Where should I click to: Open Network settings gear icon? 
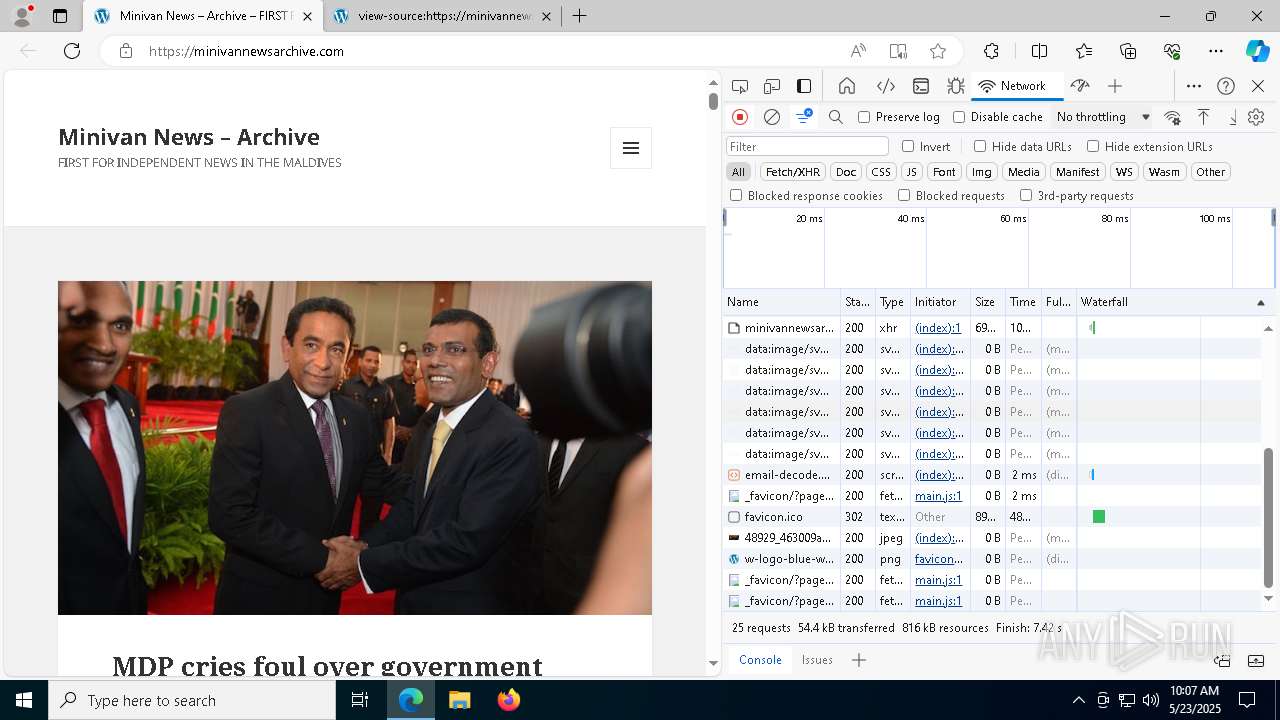(x=1256, y=117)
